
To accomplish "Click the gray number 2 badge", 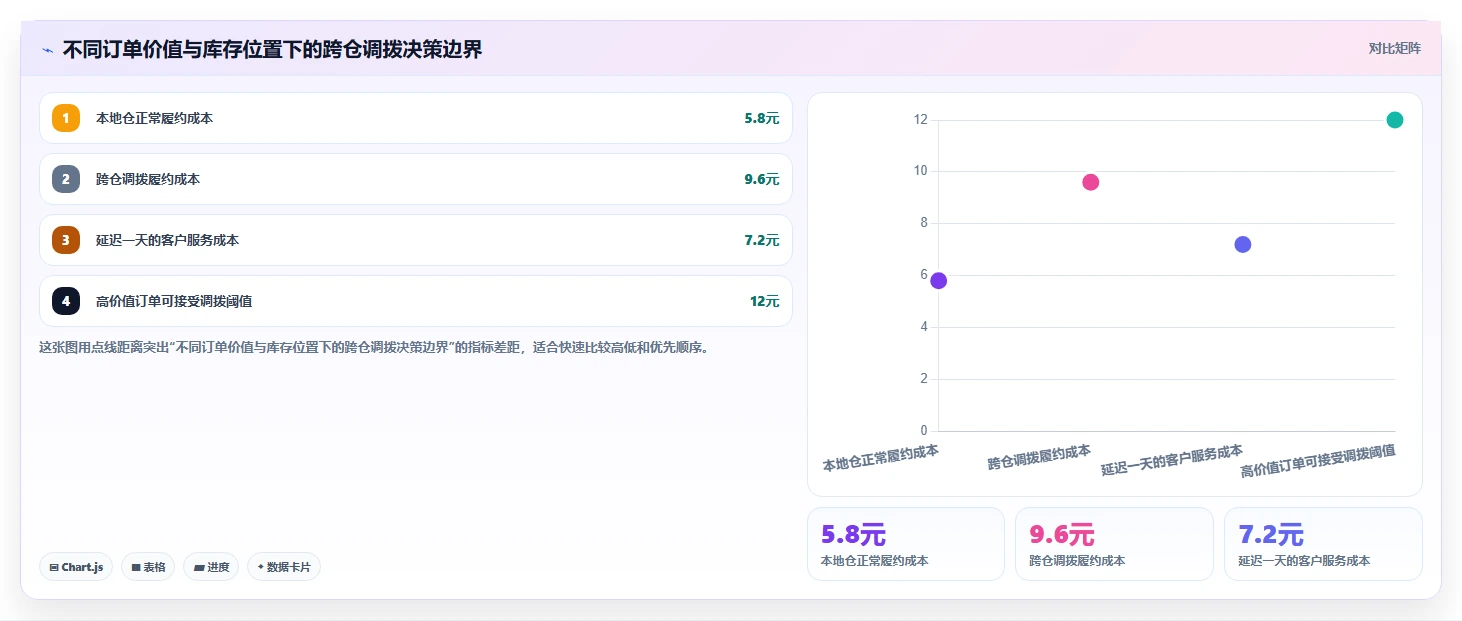I will tap(66, 179).
